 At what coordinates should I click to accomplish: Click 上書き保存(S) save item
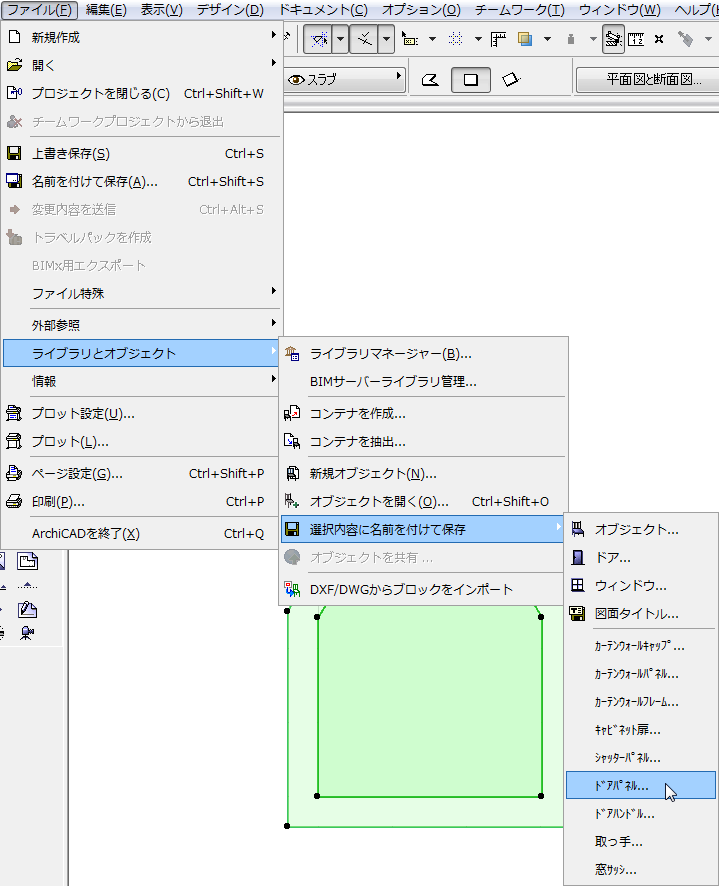coord(142,153)
